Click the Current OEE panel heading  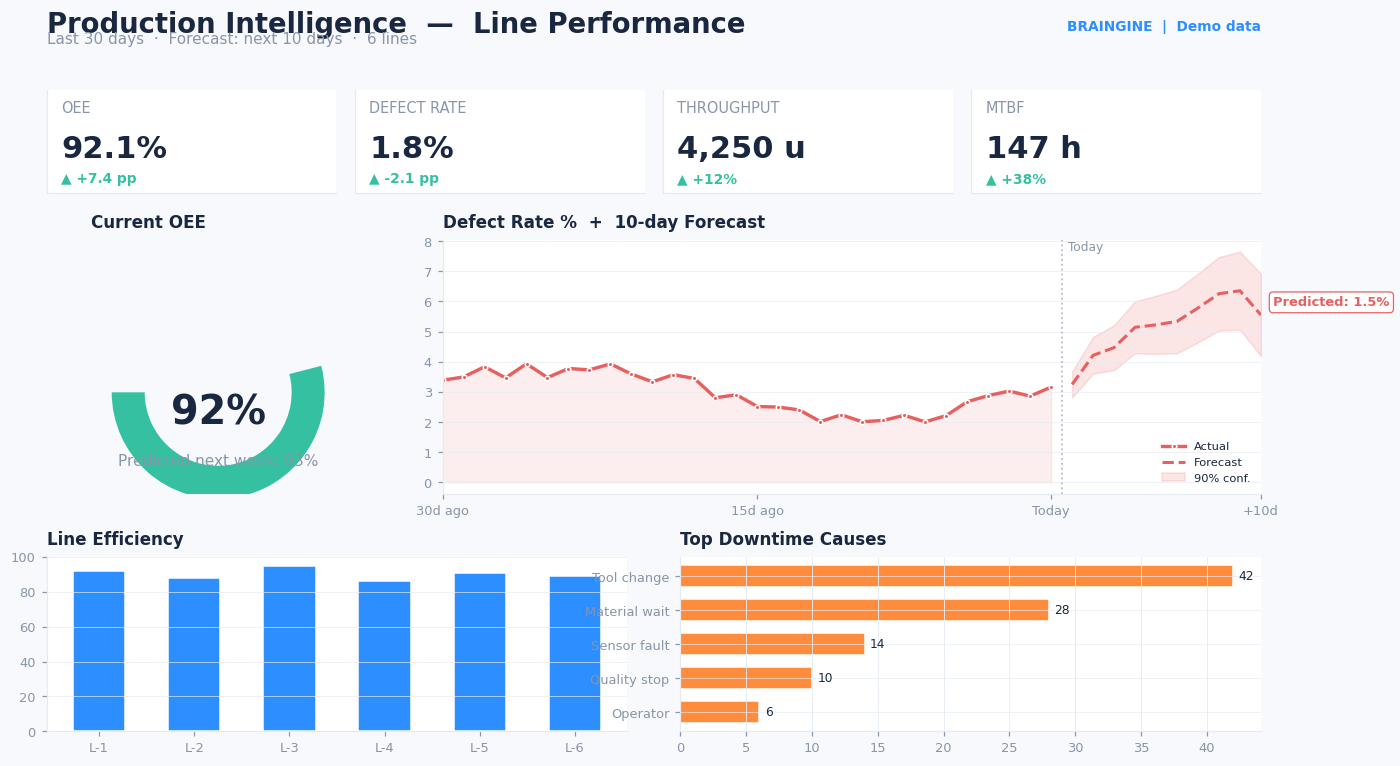tap(148, 223)
